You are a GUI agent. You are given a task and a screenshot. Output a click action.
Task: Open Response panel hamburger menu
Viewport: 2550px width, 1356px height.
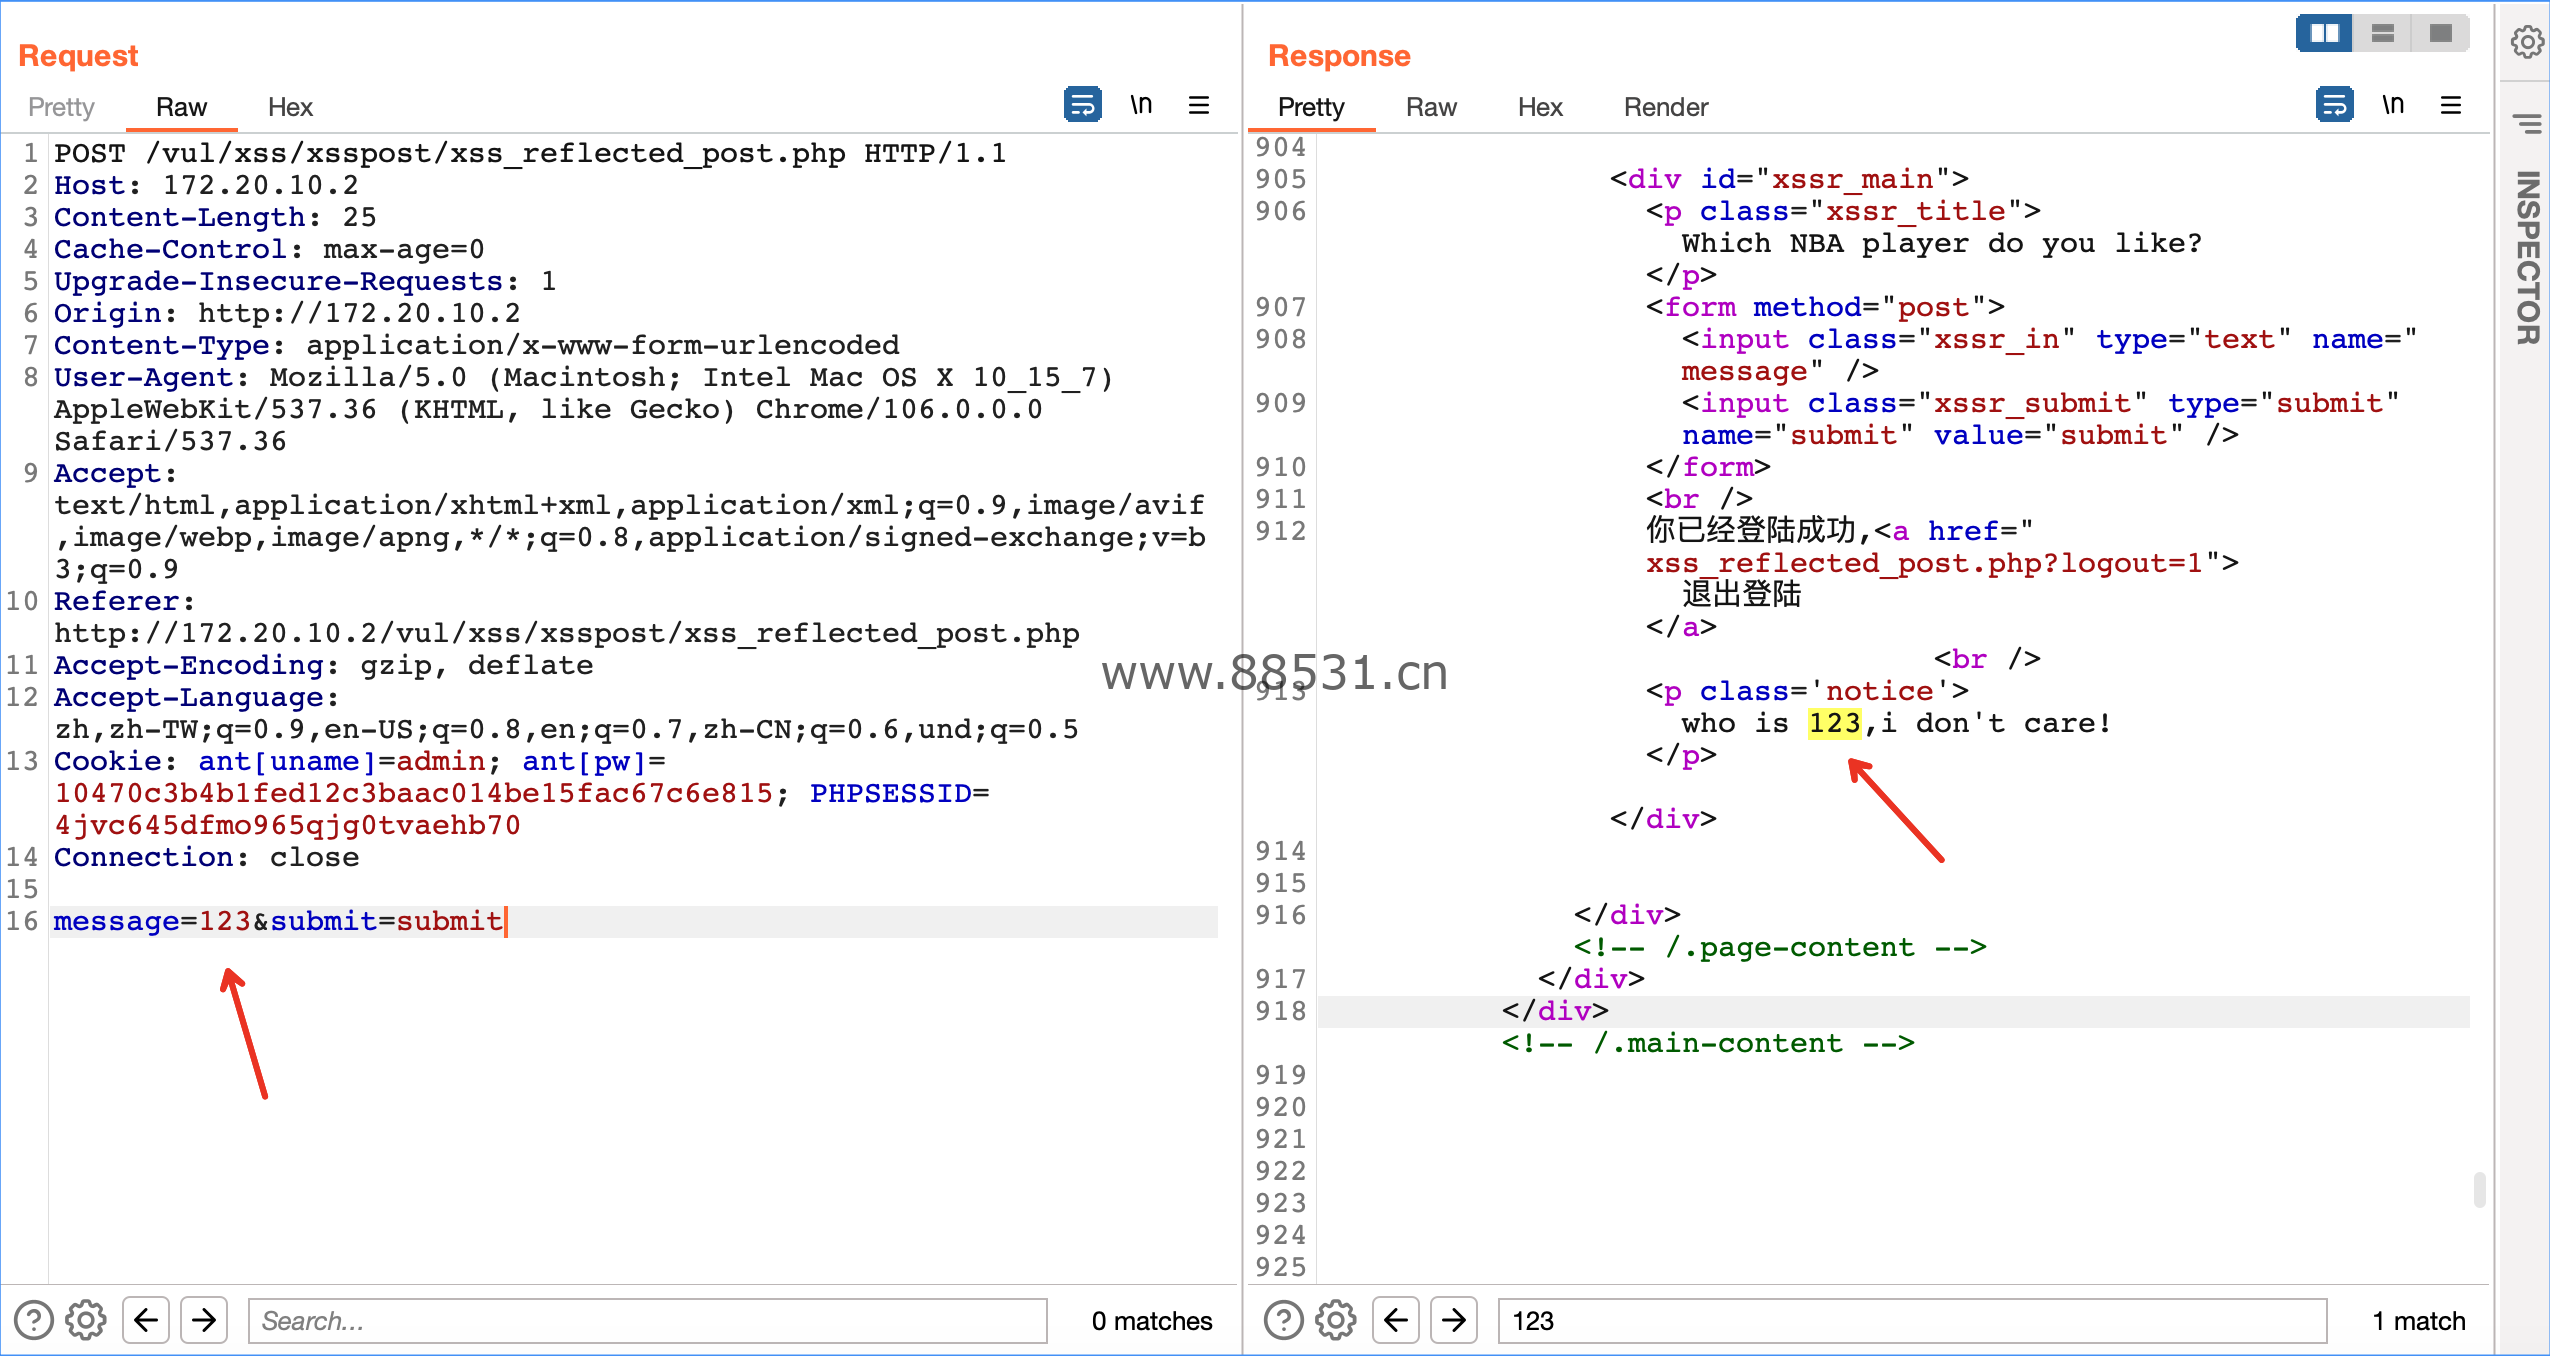(2451, 105)
